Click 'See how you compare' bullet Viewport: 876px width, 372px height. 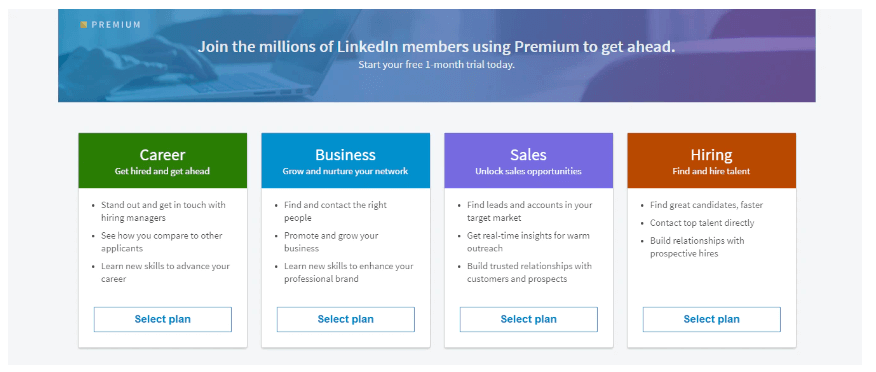[161, 242]
